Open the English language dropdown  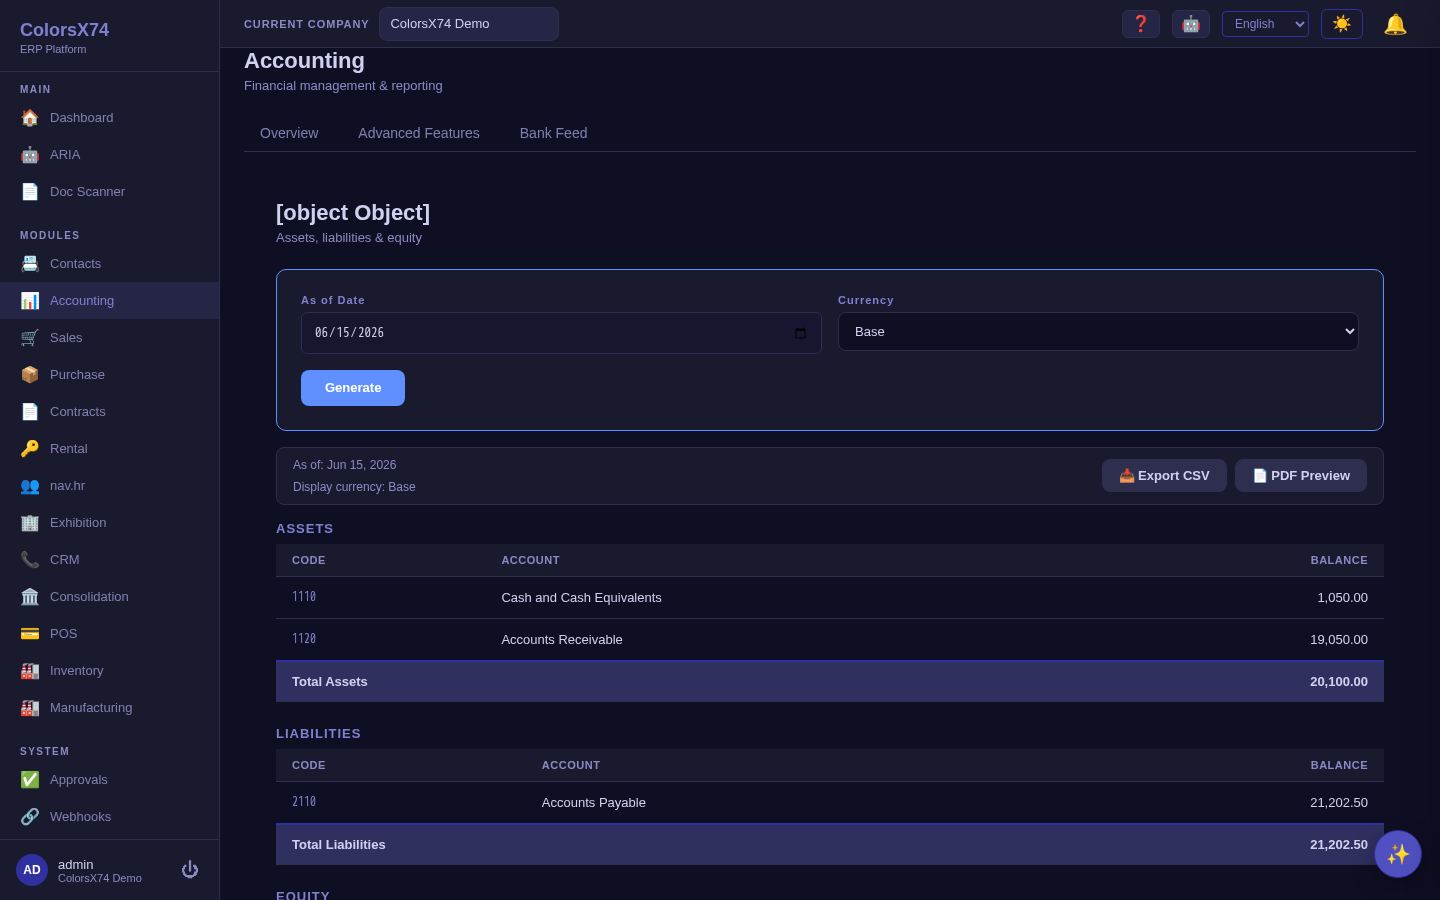(1265, 24)
